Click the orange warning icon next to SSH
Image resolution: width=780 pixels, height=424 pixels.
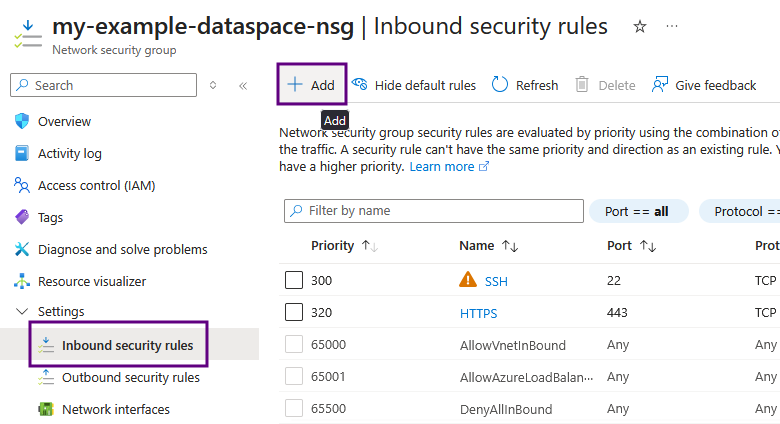(x=468, y=280)
